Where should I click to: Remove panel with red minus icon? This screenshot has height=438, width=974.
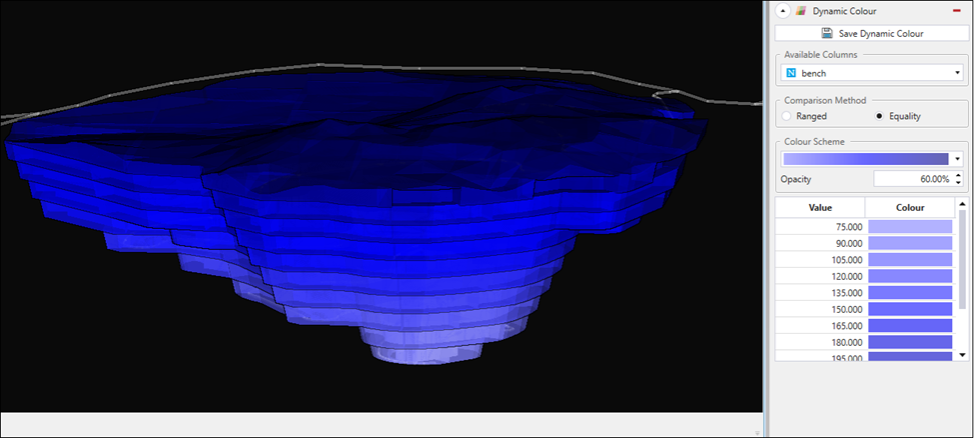956,11
